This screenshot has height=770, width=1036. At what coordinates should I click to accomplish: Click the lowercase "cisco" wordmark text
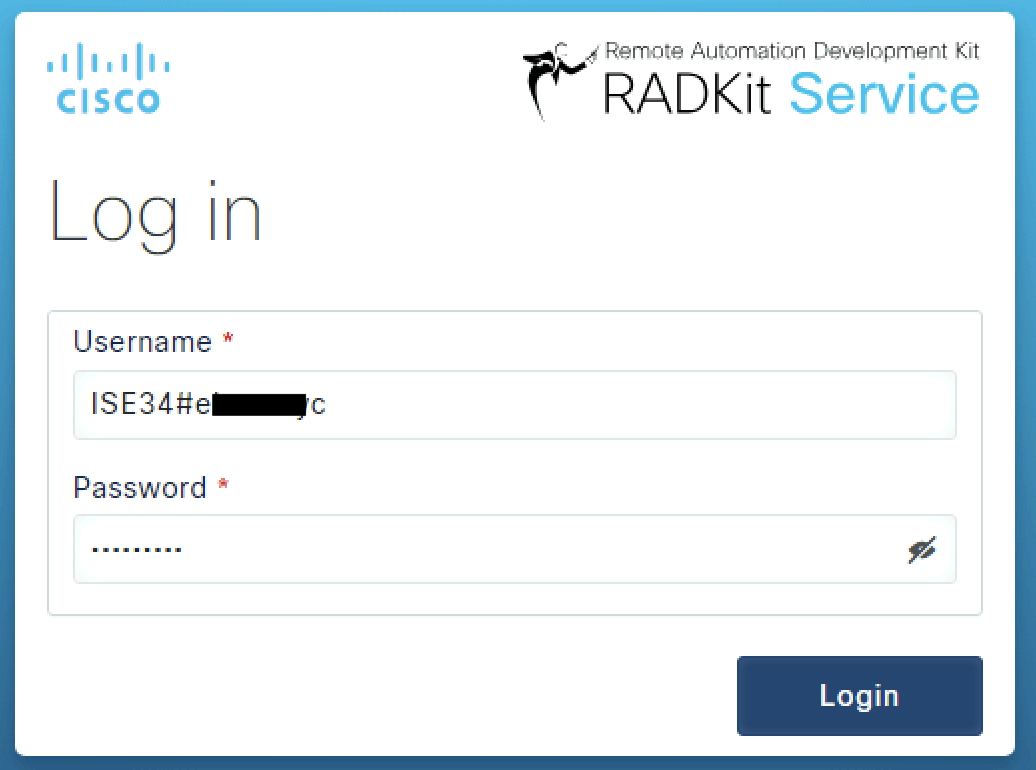pyautogui.click(x=108, y=100)
